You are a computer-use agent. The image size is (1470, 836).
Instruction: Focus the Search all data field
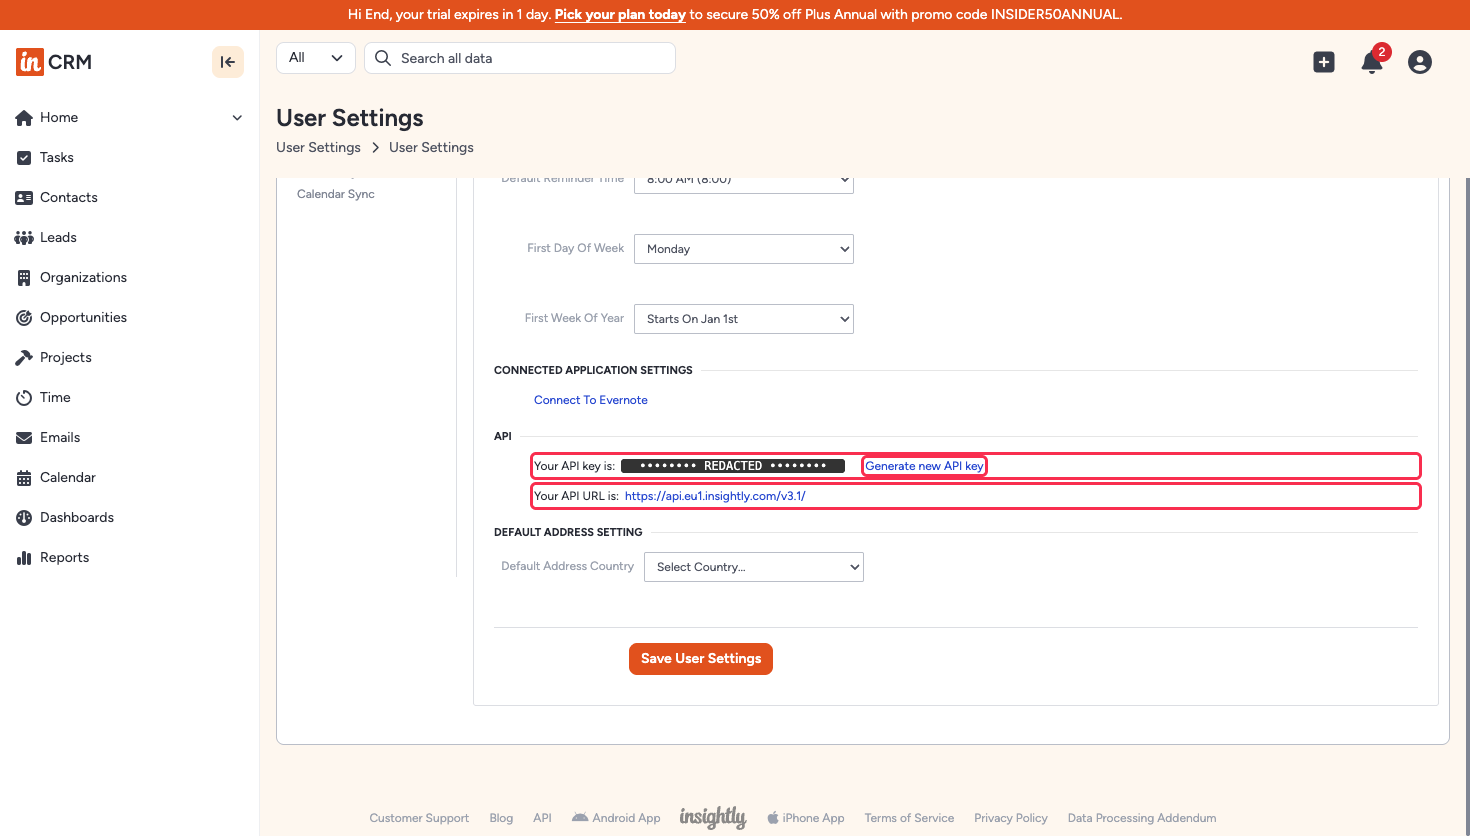[x=520, y=58]
